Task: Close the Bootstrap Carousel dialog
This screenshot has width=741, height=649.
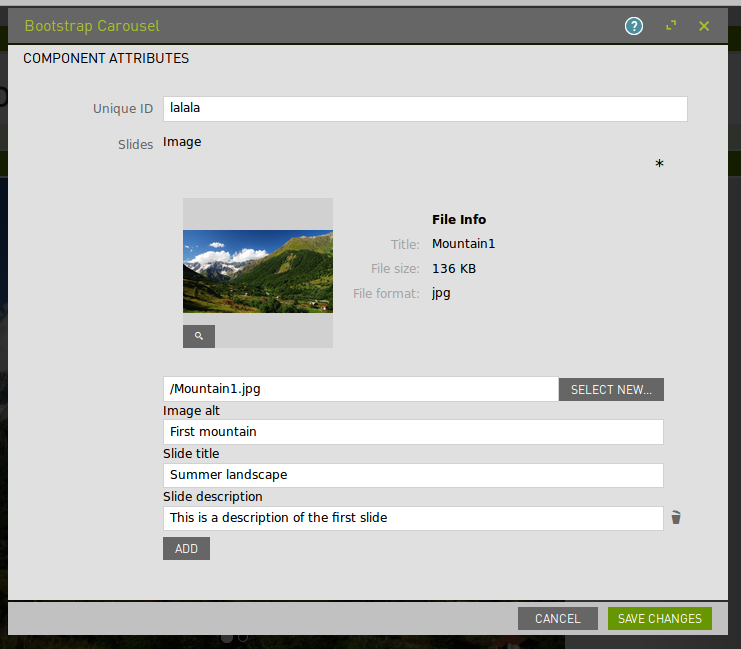Action: [x=704, y=26]
